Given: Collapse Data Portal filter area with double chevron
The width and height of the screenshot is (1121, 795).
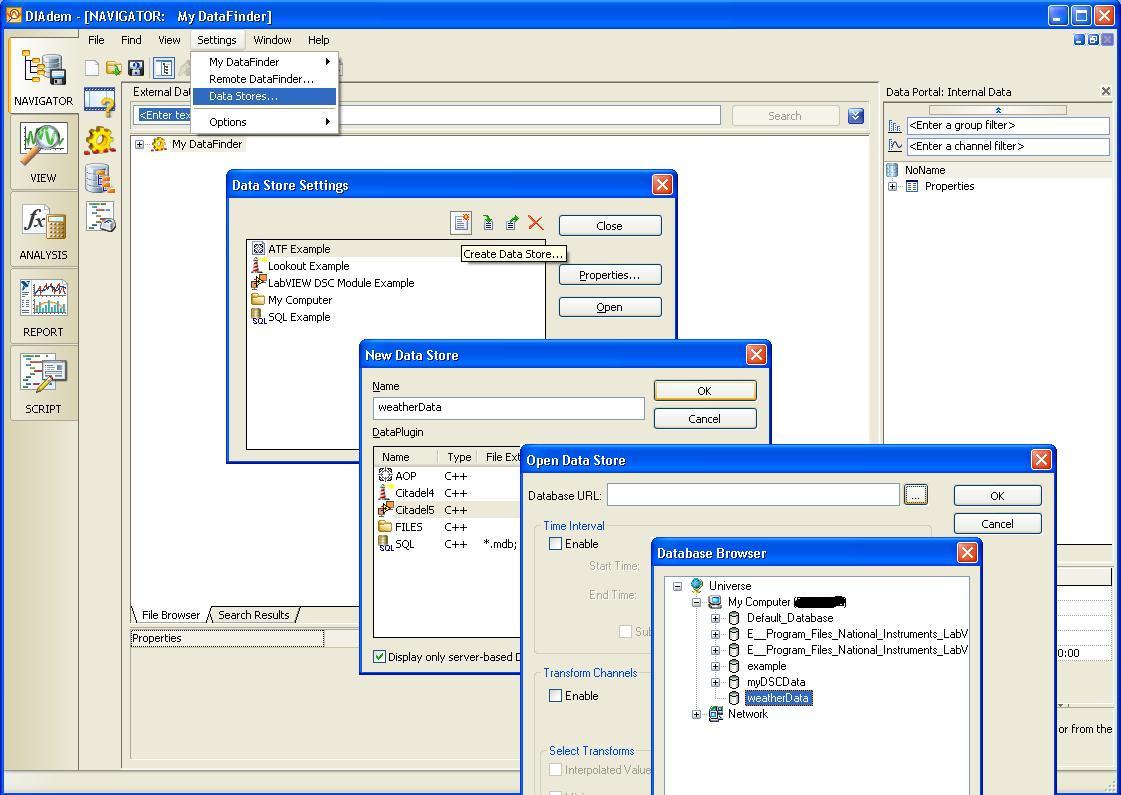Looking at the screenshot, I should click(x=998, y=110).
